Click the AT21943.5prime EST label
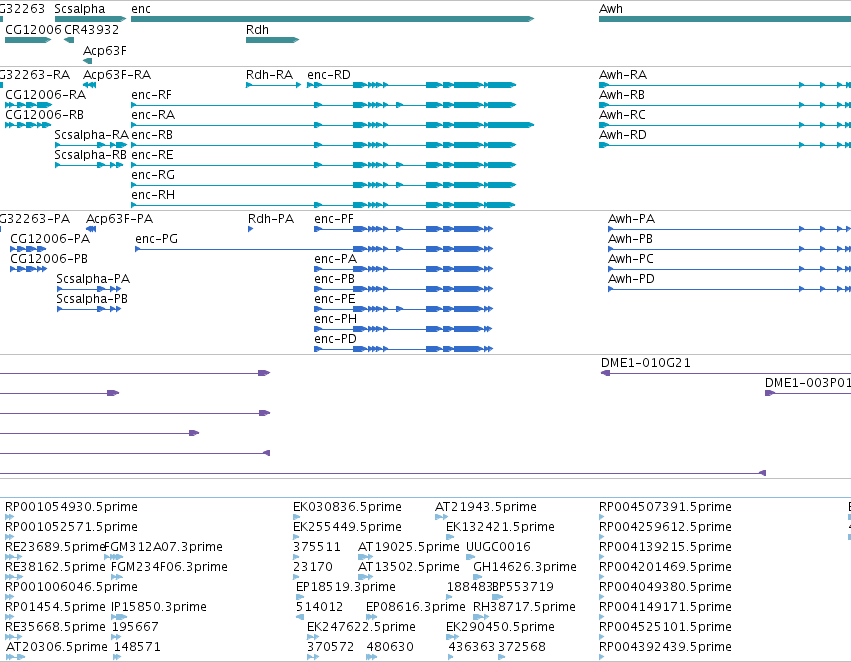This screenshot has width=851, height=662. (x=486, y=507)
